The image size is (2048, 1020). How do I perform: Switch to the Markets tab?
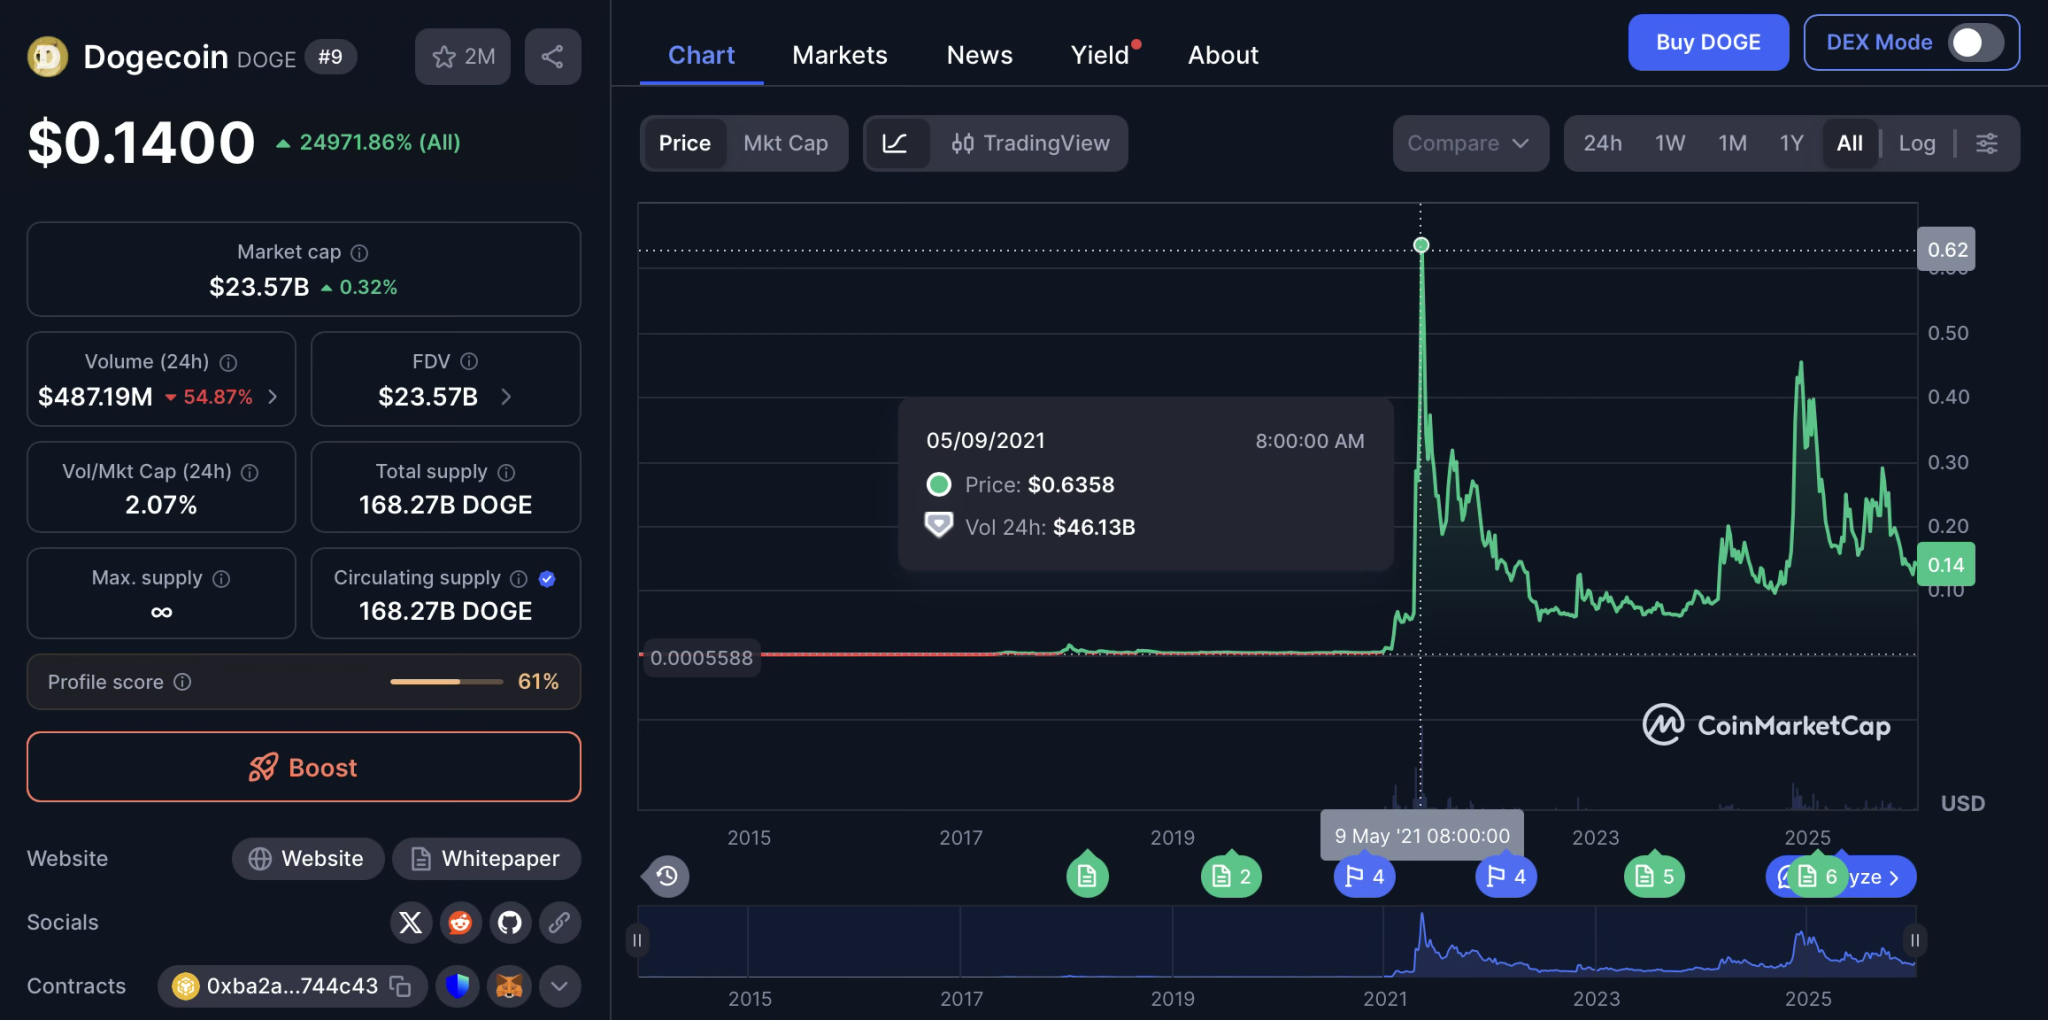[840, 55]
